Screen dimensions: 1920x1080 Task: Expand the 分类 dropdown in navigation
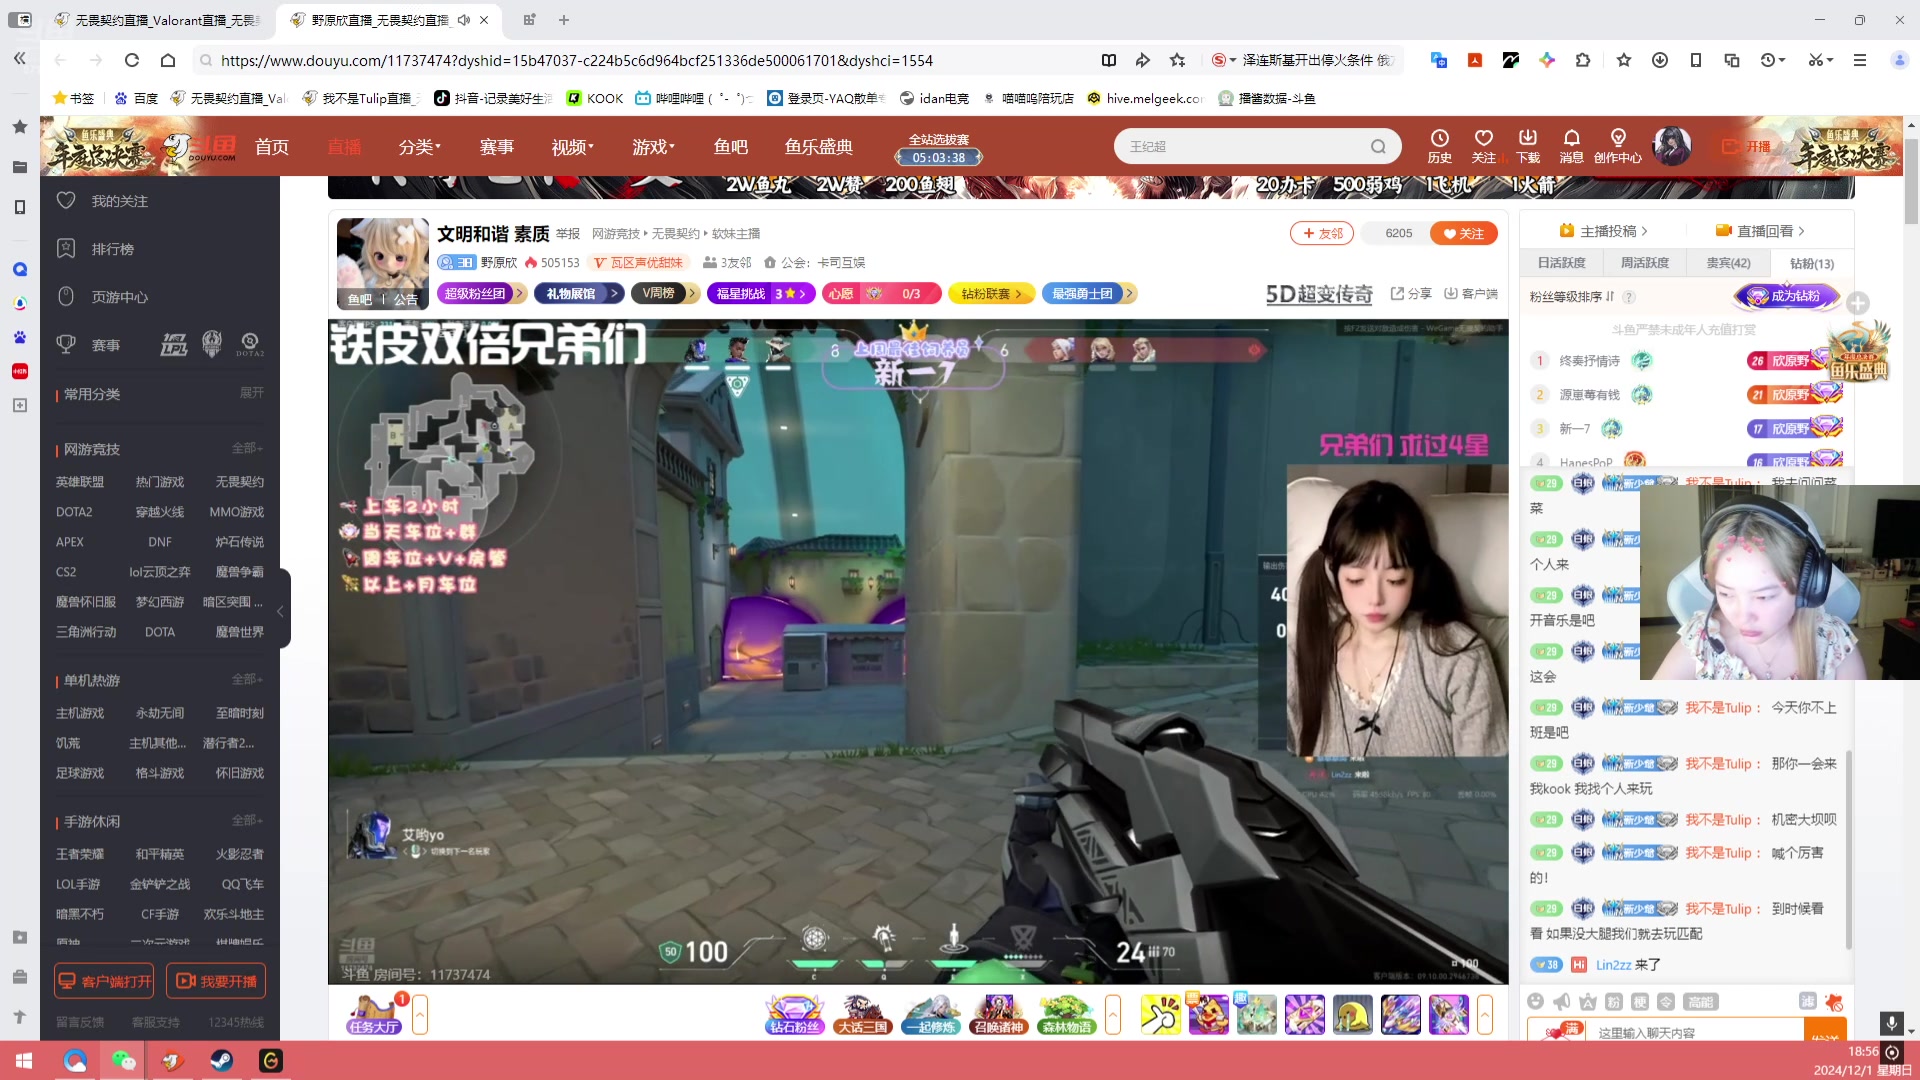(x=419, y=147)
